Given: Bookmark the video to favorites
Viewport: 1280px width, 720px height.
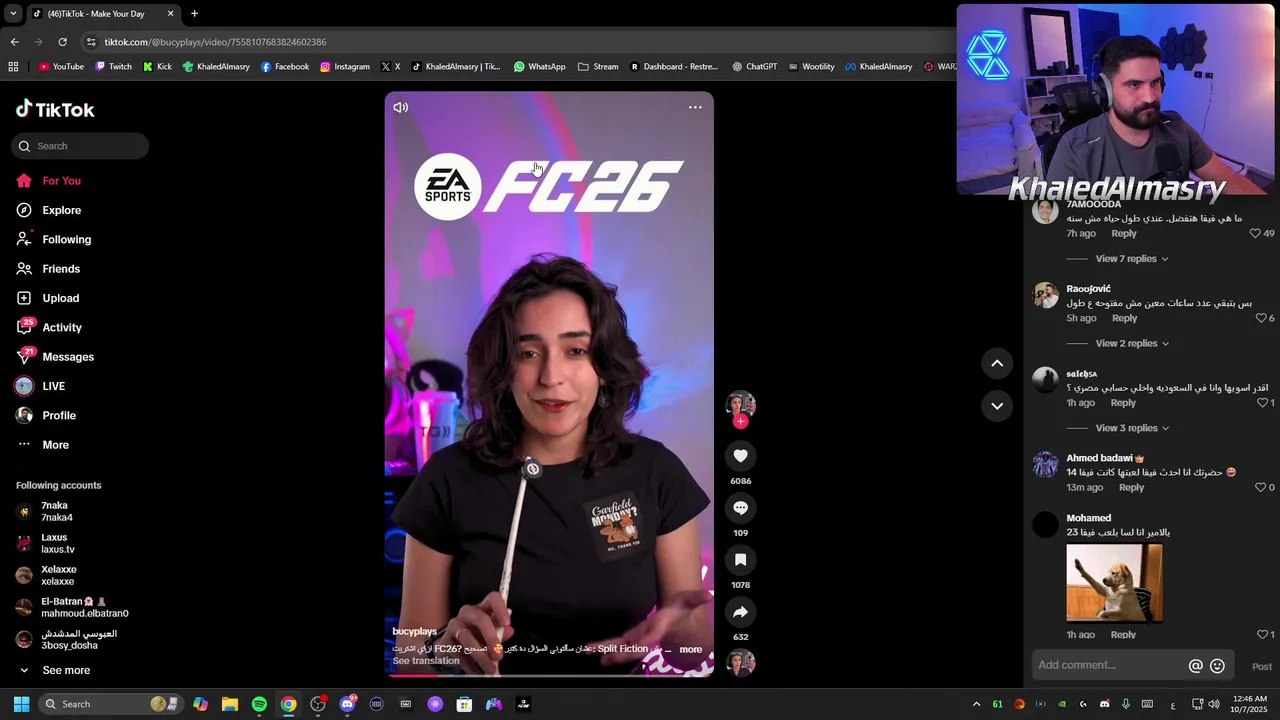Looking at the screenshot, I should click(x=740, y=560).
